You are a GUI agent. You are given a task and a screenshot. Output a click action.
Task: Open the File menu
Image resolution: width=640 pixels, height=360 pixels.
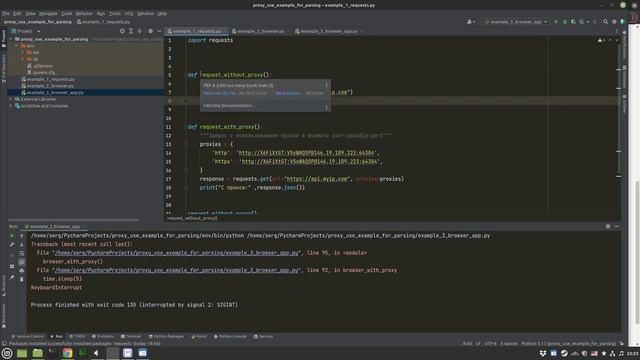(x=5, y=13)
